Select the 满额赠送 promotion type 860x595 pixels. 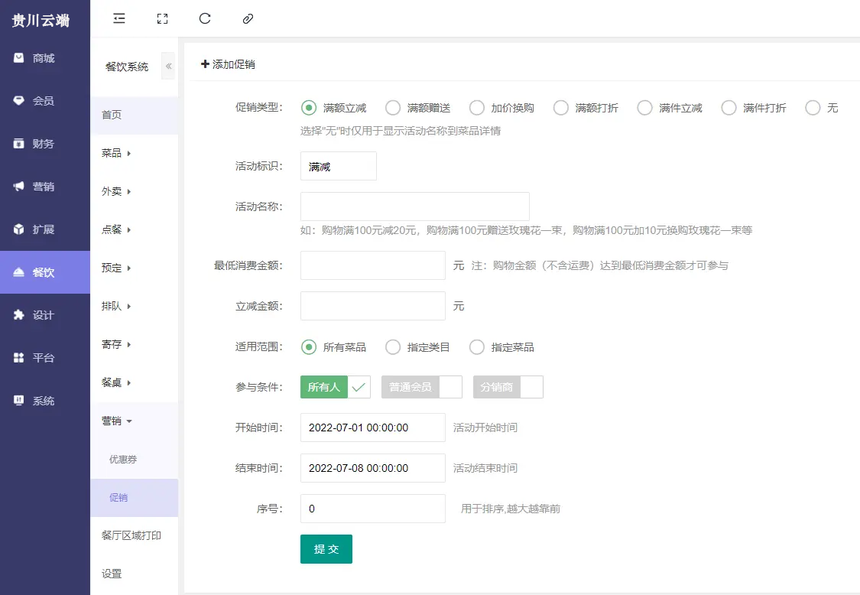tap(393, 107)
